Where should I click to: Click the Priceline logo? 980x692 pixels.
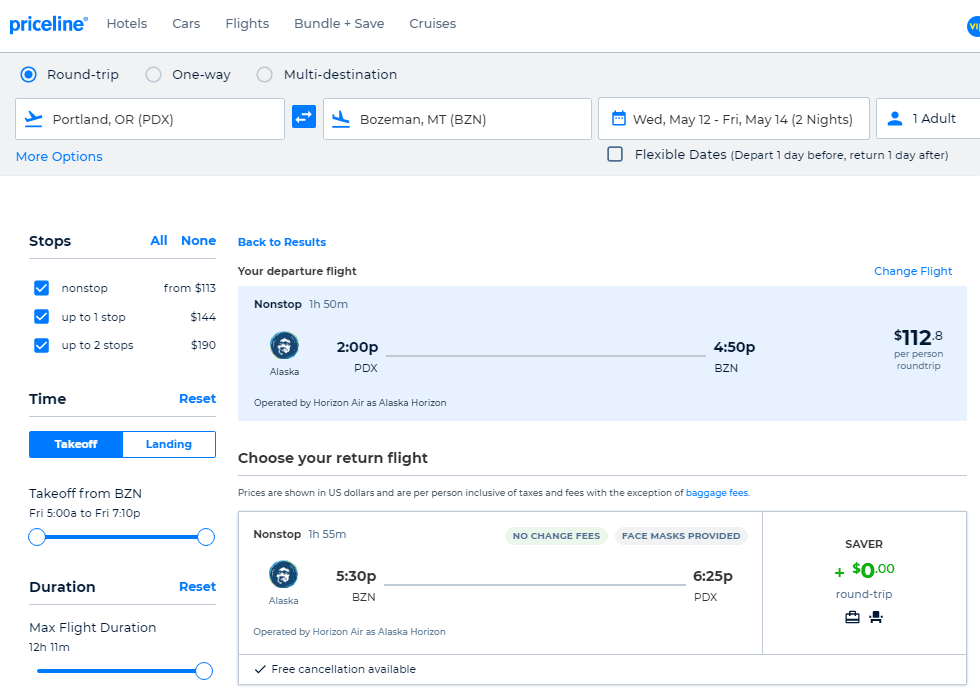coord(48,24)
